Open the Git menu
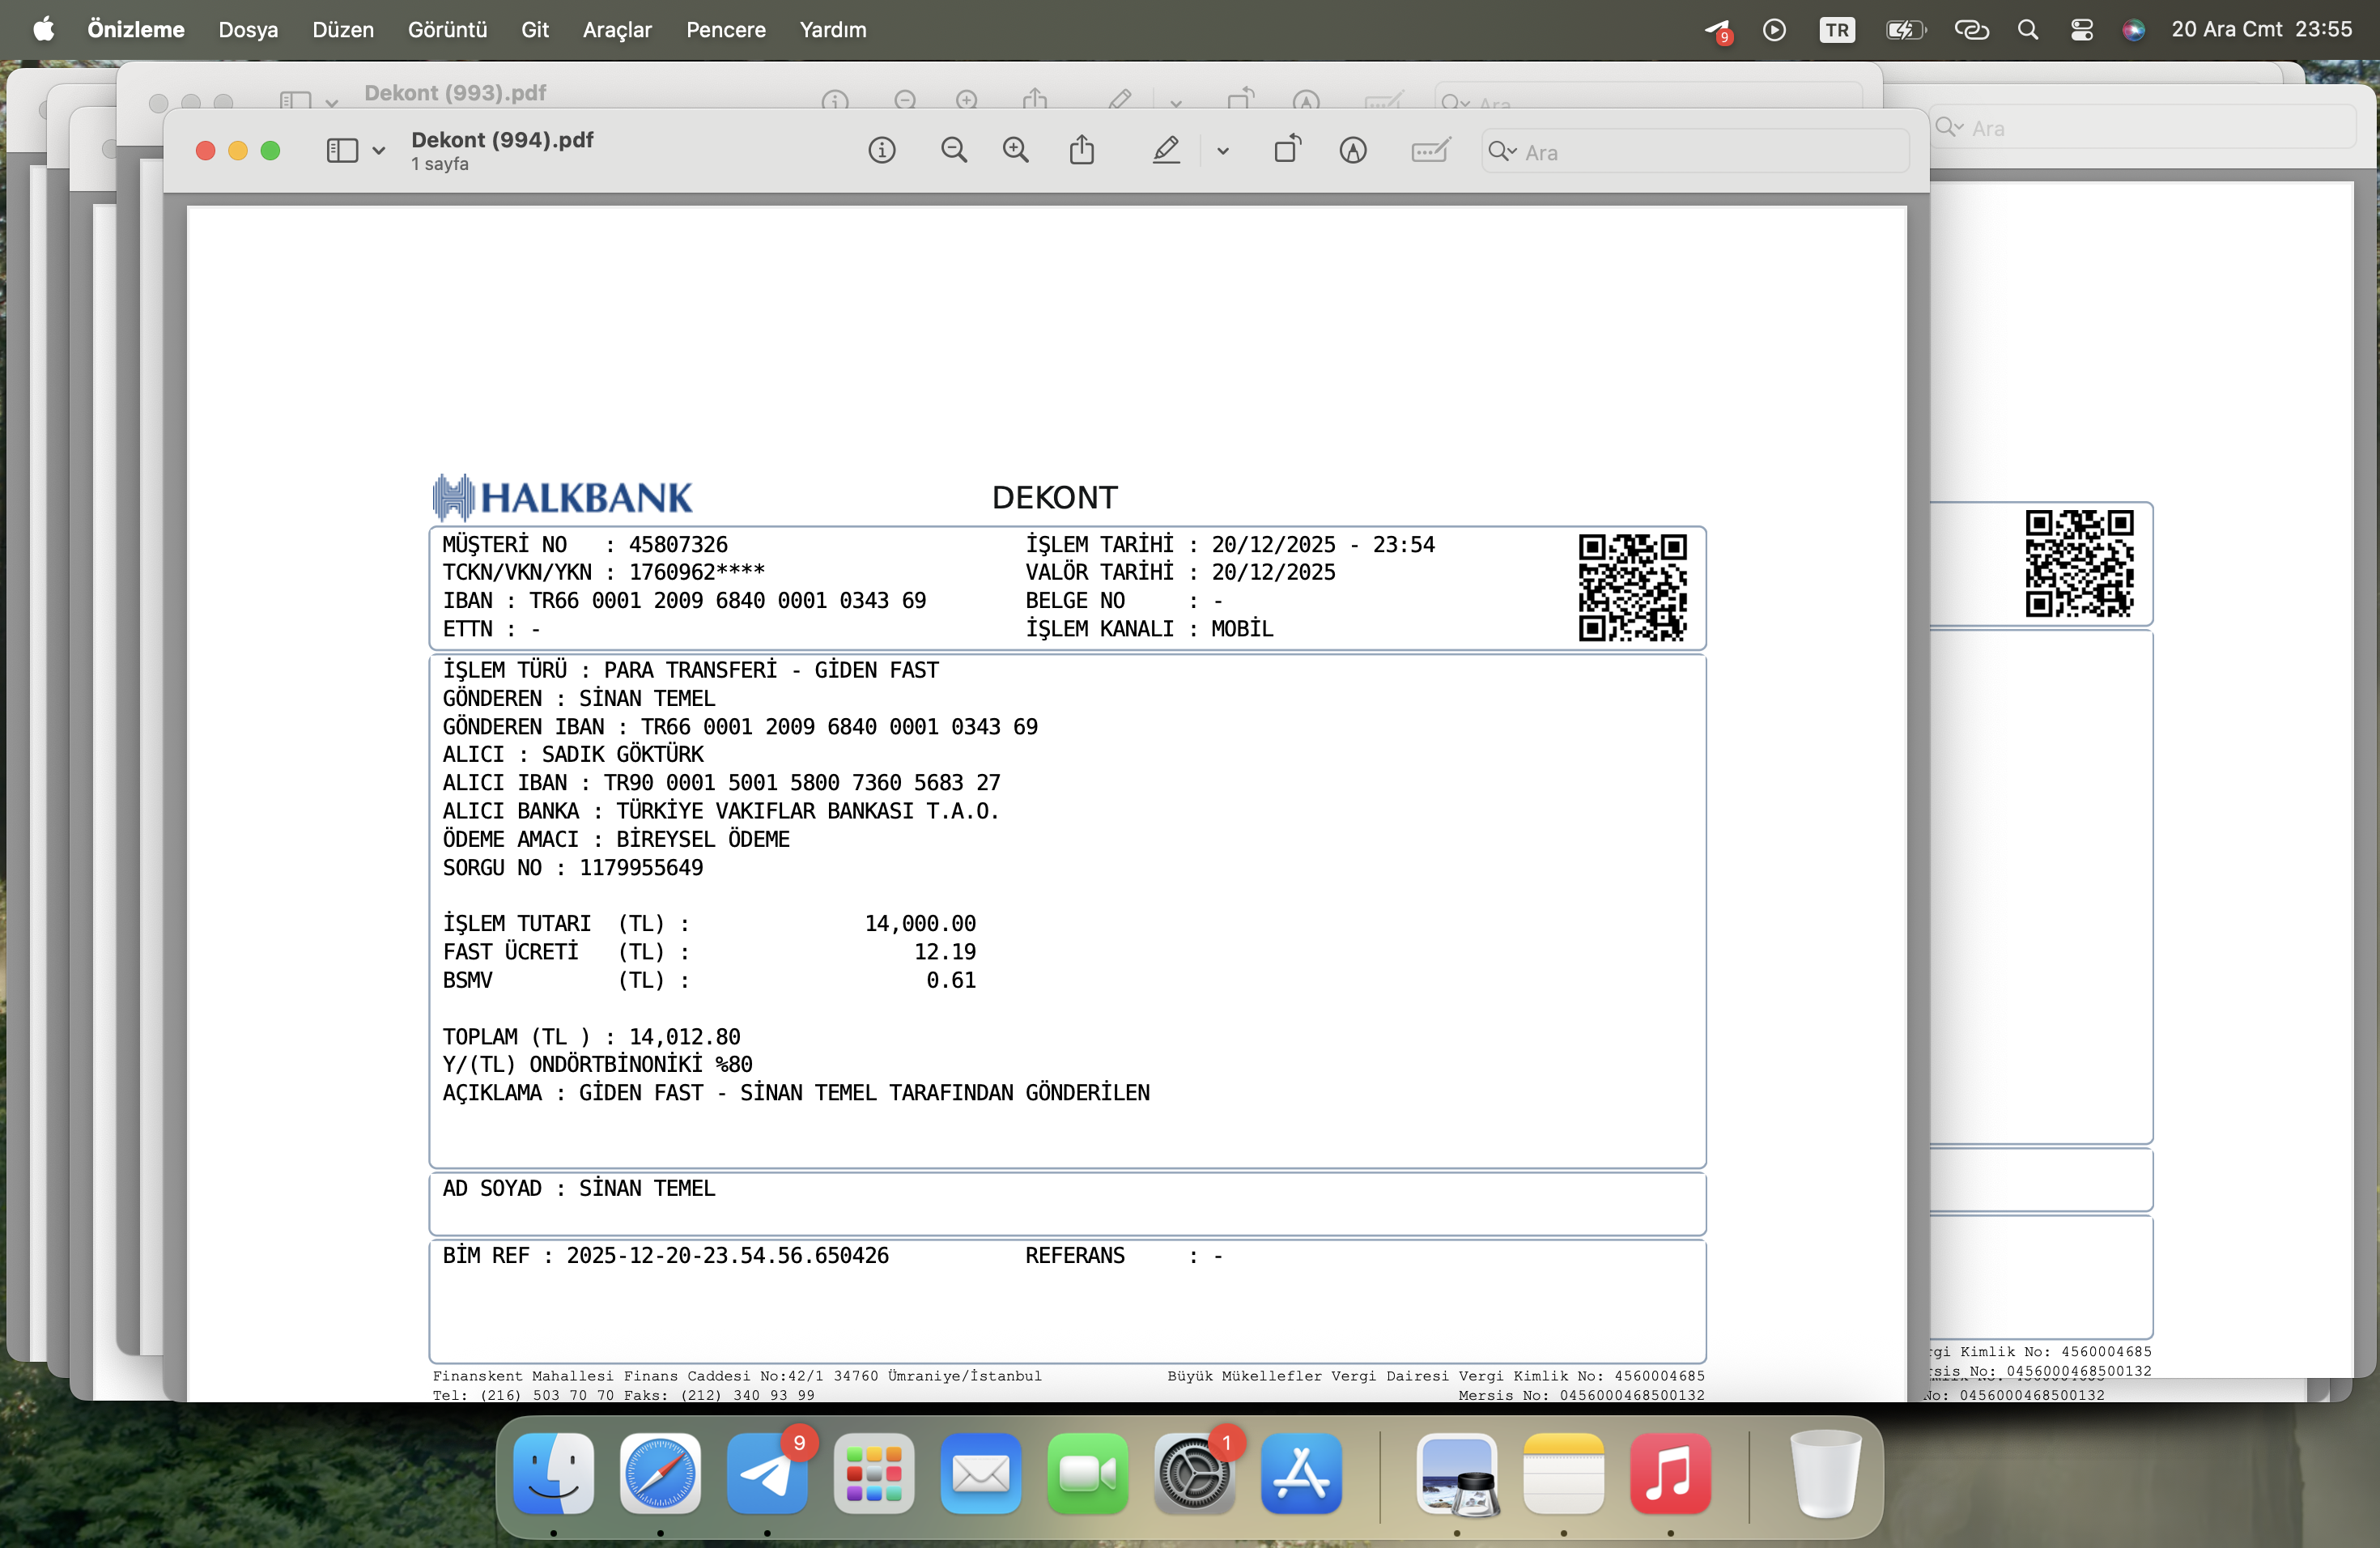The width and height of the screenshot is (2380, 1548). click(535, 30)
